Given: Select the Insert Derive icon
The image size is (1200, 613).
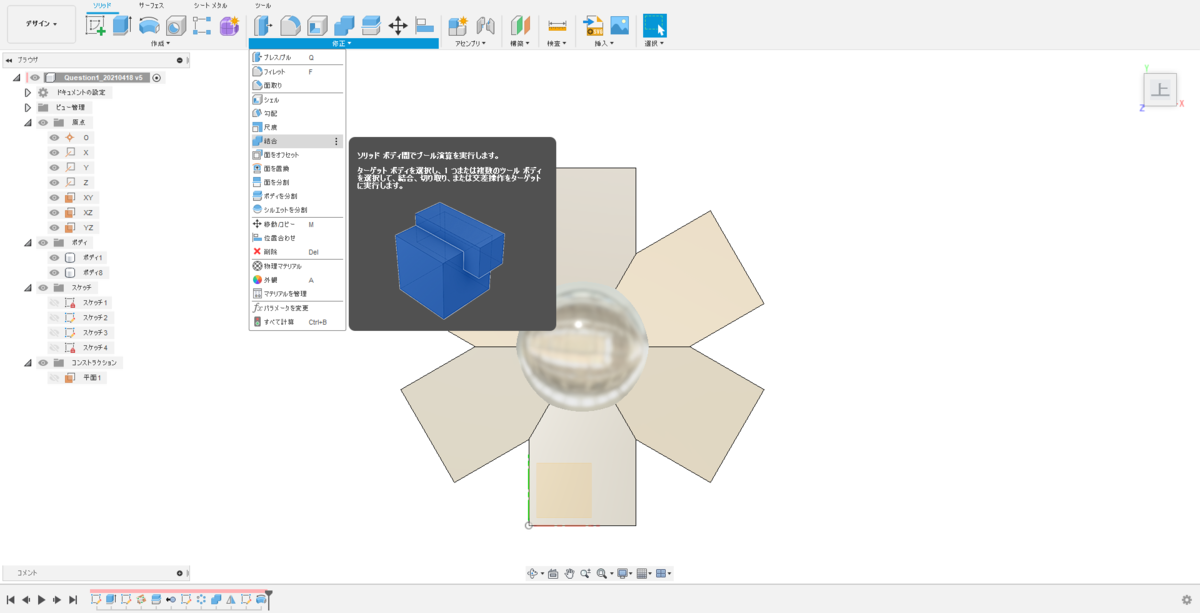Looking at the screenshot, I should [593, 26].
